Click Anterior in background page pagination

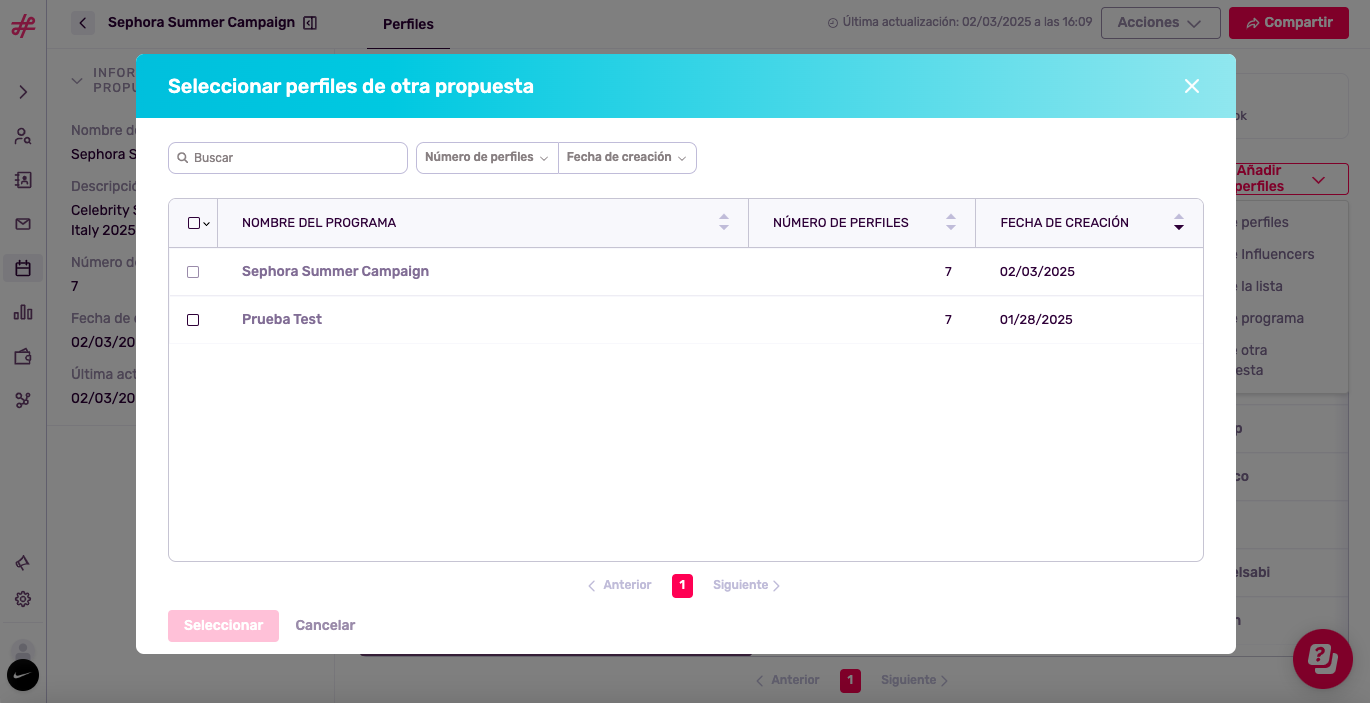pyautogui.click(x=788, y=680)
